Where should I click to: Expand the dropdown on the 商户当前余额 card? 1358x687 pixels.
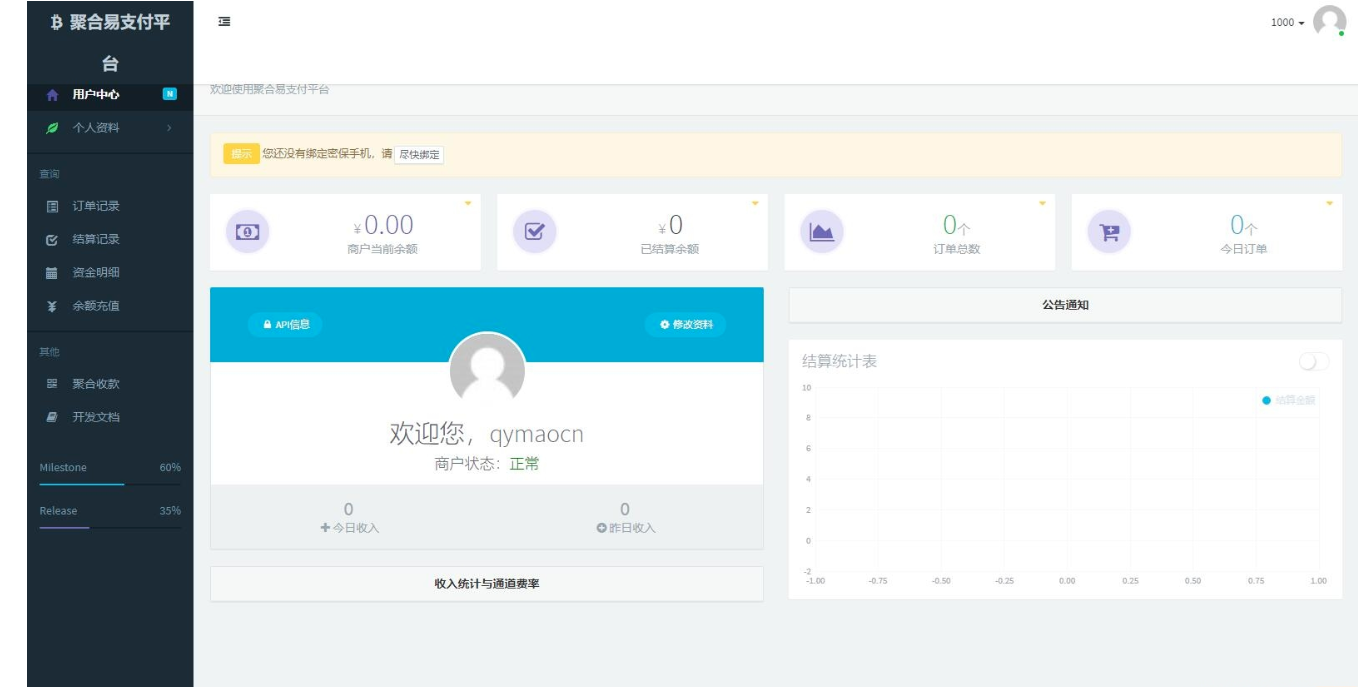pyautogui.click(x=466, y=202)
